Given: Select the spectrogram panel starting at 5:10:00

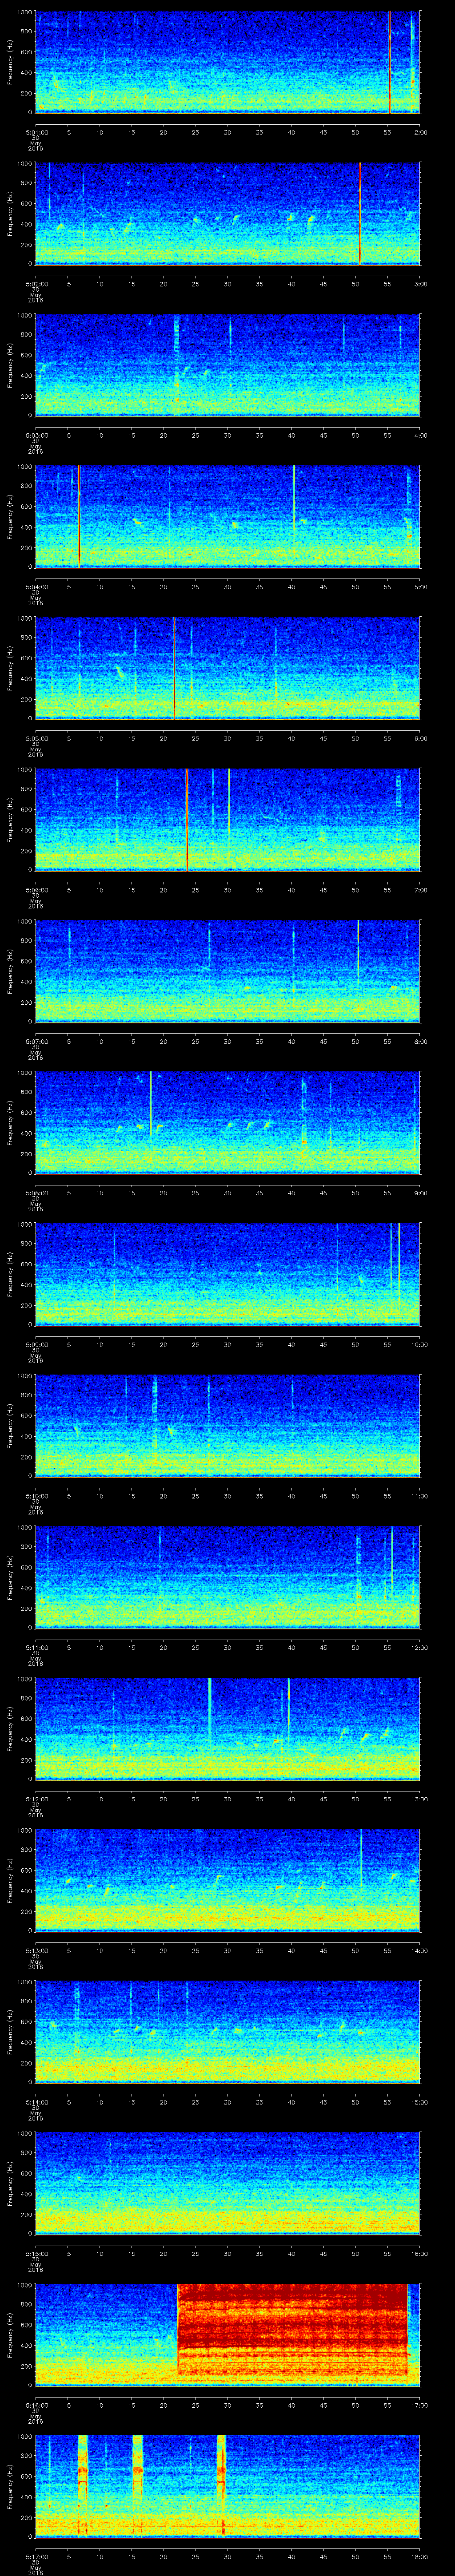Looking at the screenshot, I should pyautogui.click(x=228, y=1426).
